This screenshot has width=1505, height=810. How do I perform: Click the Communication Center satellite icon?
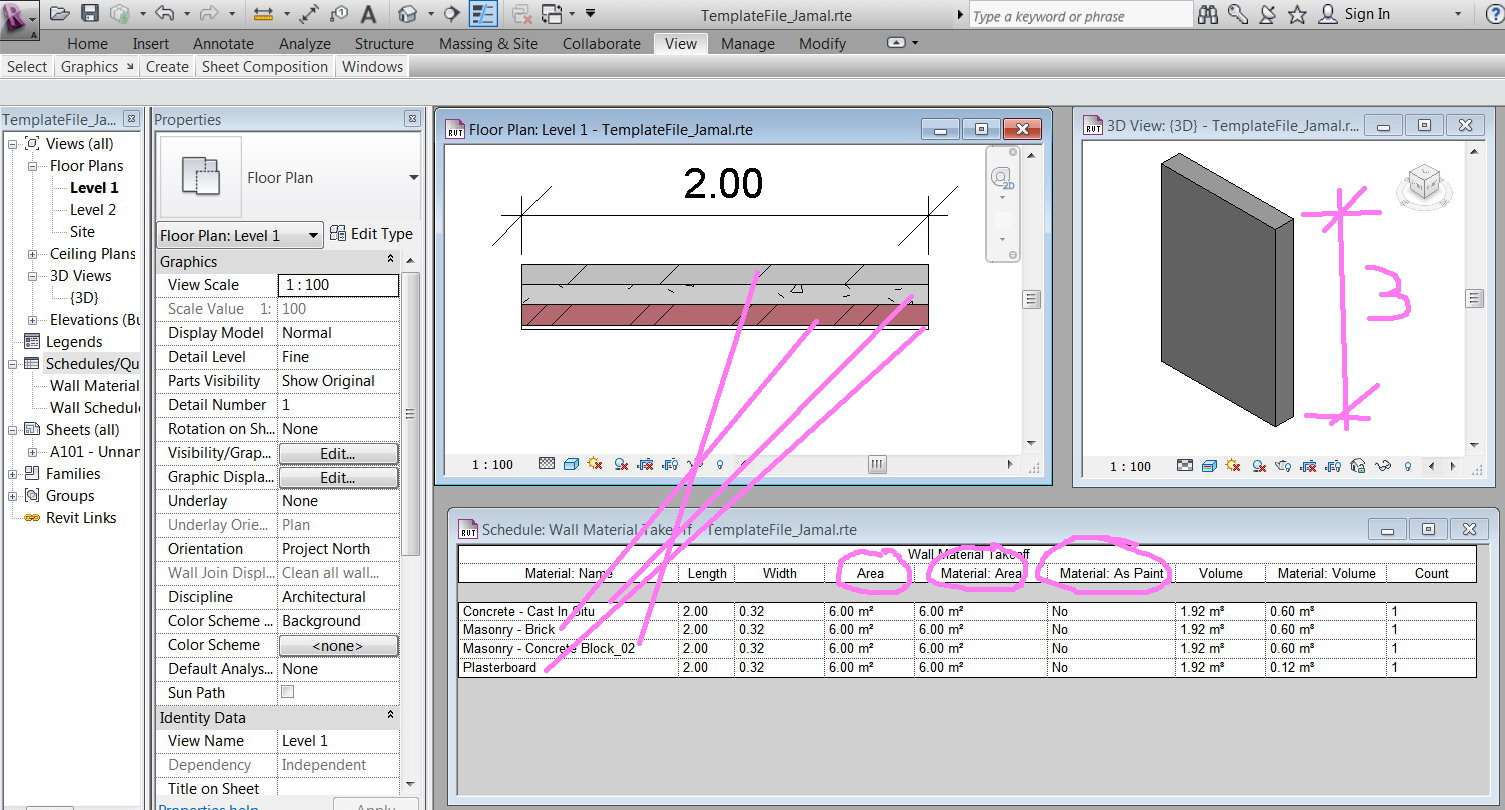tap(1268, 14)
